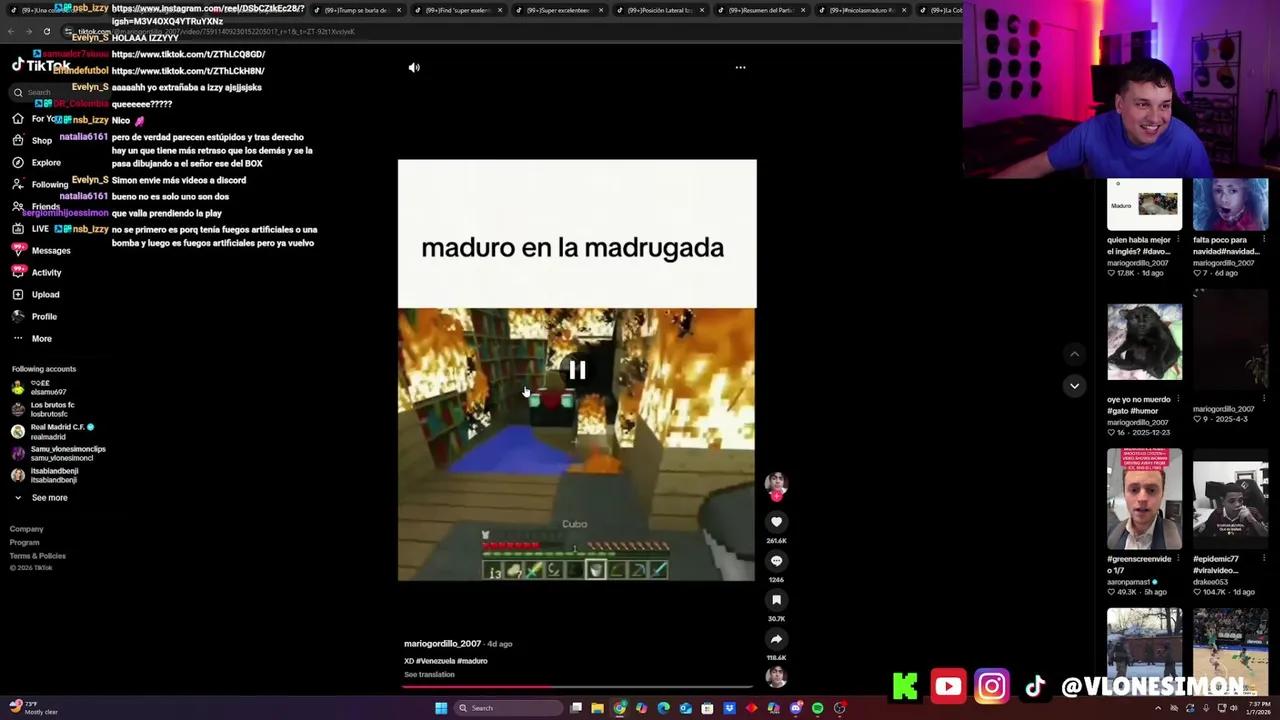Open the #greenscreenvideo video thumbnail
This screenshot has height=720, width=1280.
tap(1144, 498)
